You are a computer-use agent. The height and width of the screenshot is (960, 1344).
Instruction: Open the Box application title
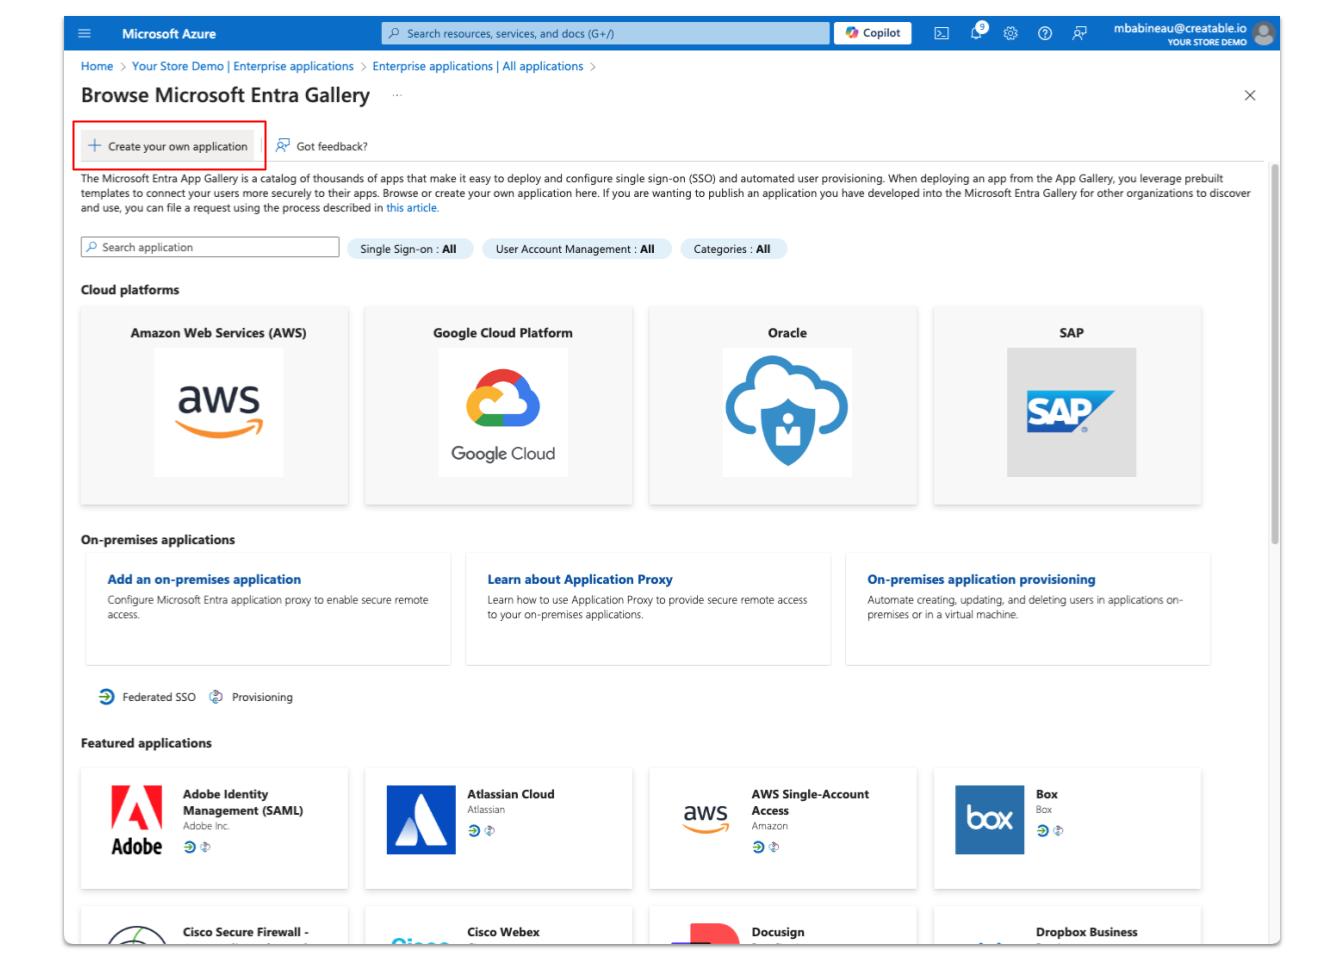1047,794
